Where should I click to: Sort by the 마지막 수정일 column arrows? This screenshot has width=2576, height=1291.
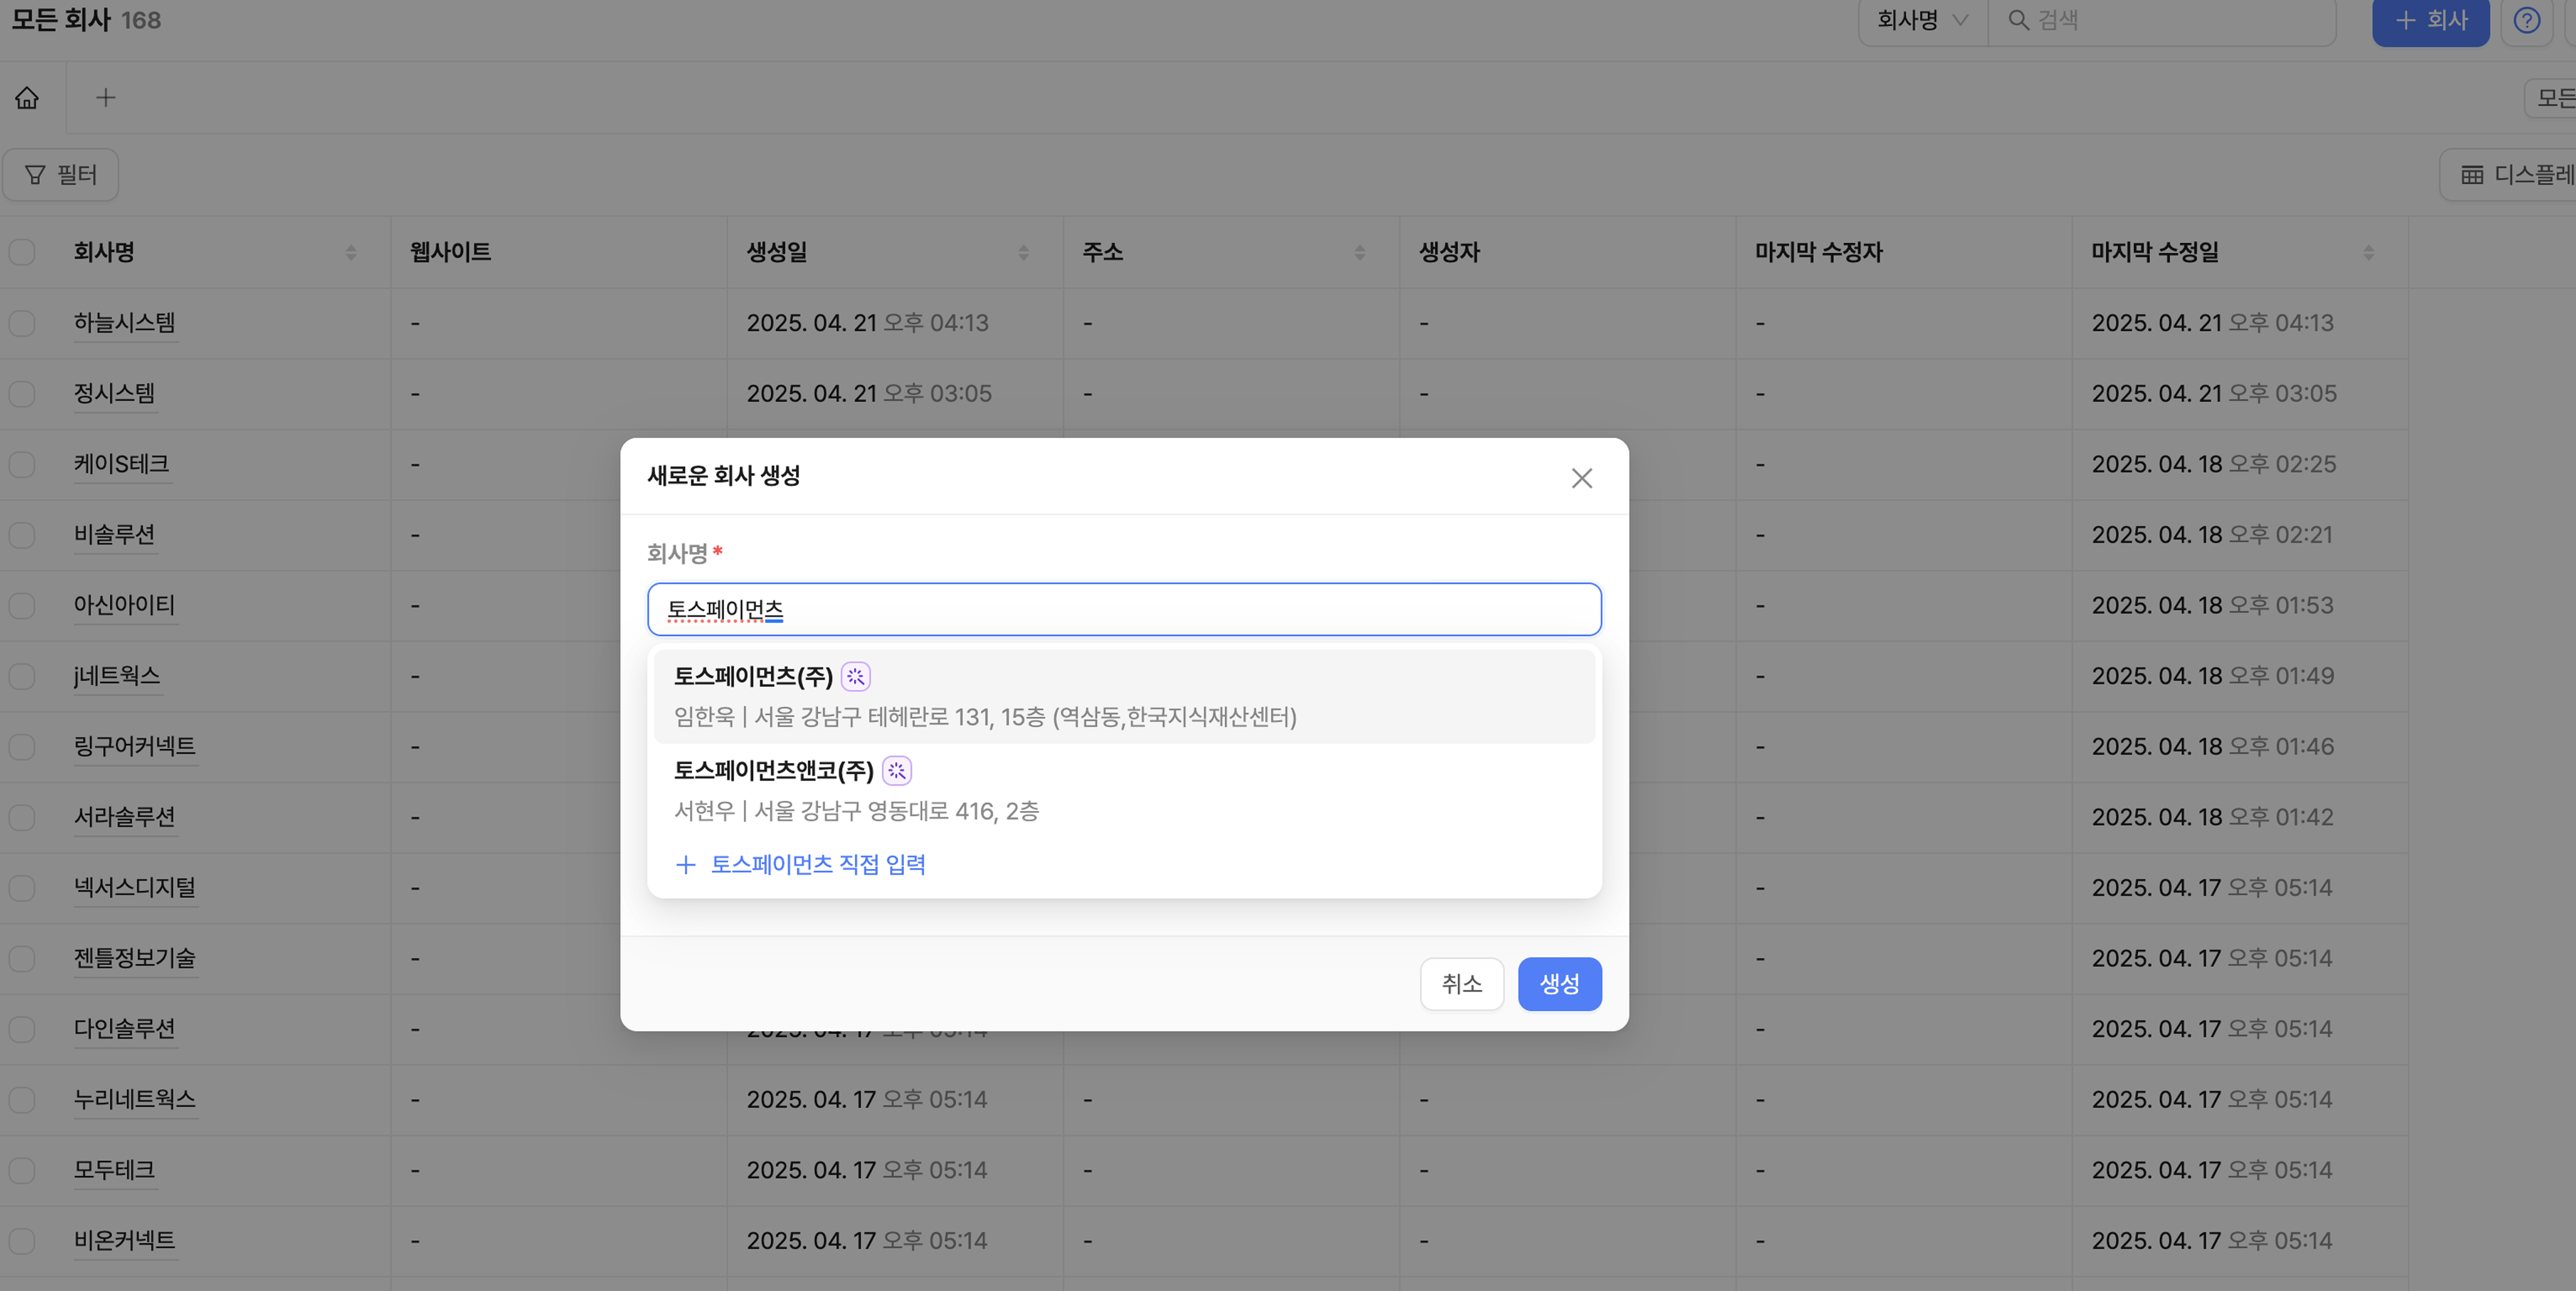tap(2368, 253)
